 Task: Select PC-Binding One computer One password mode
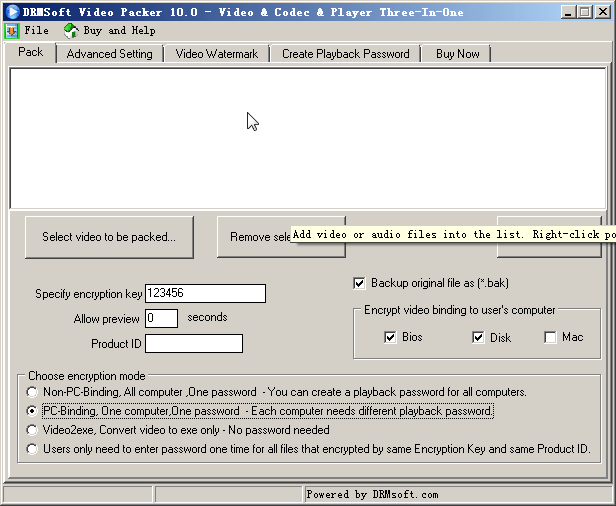point(32,411)
